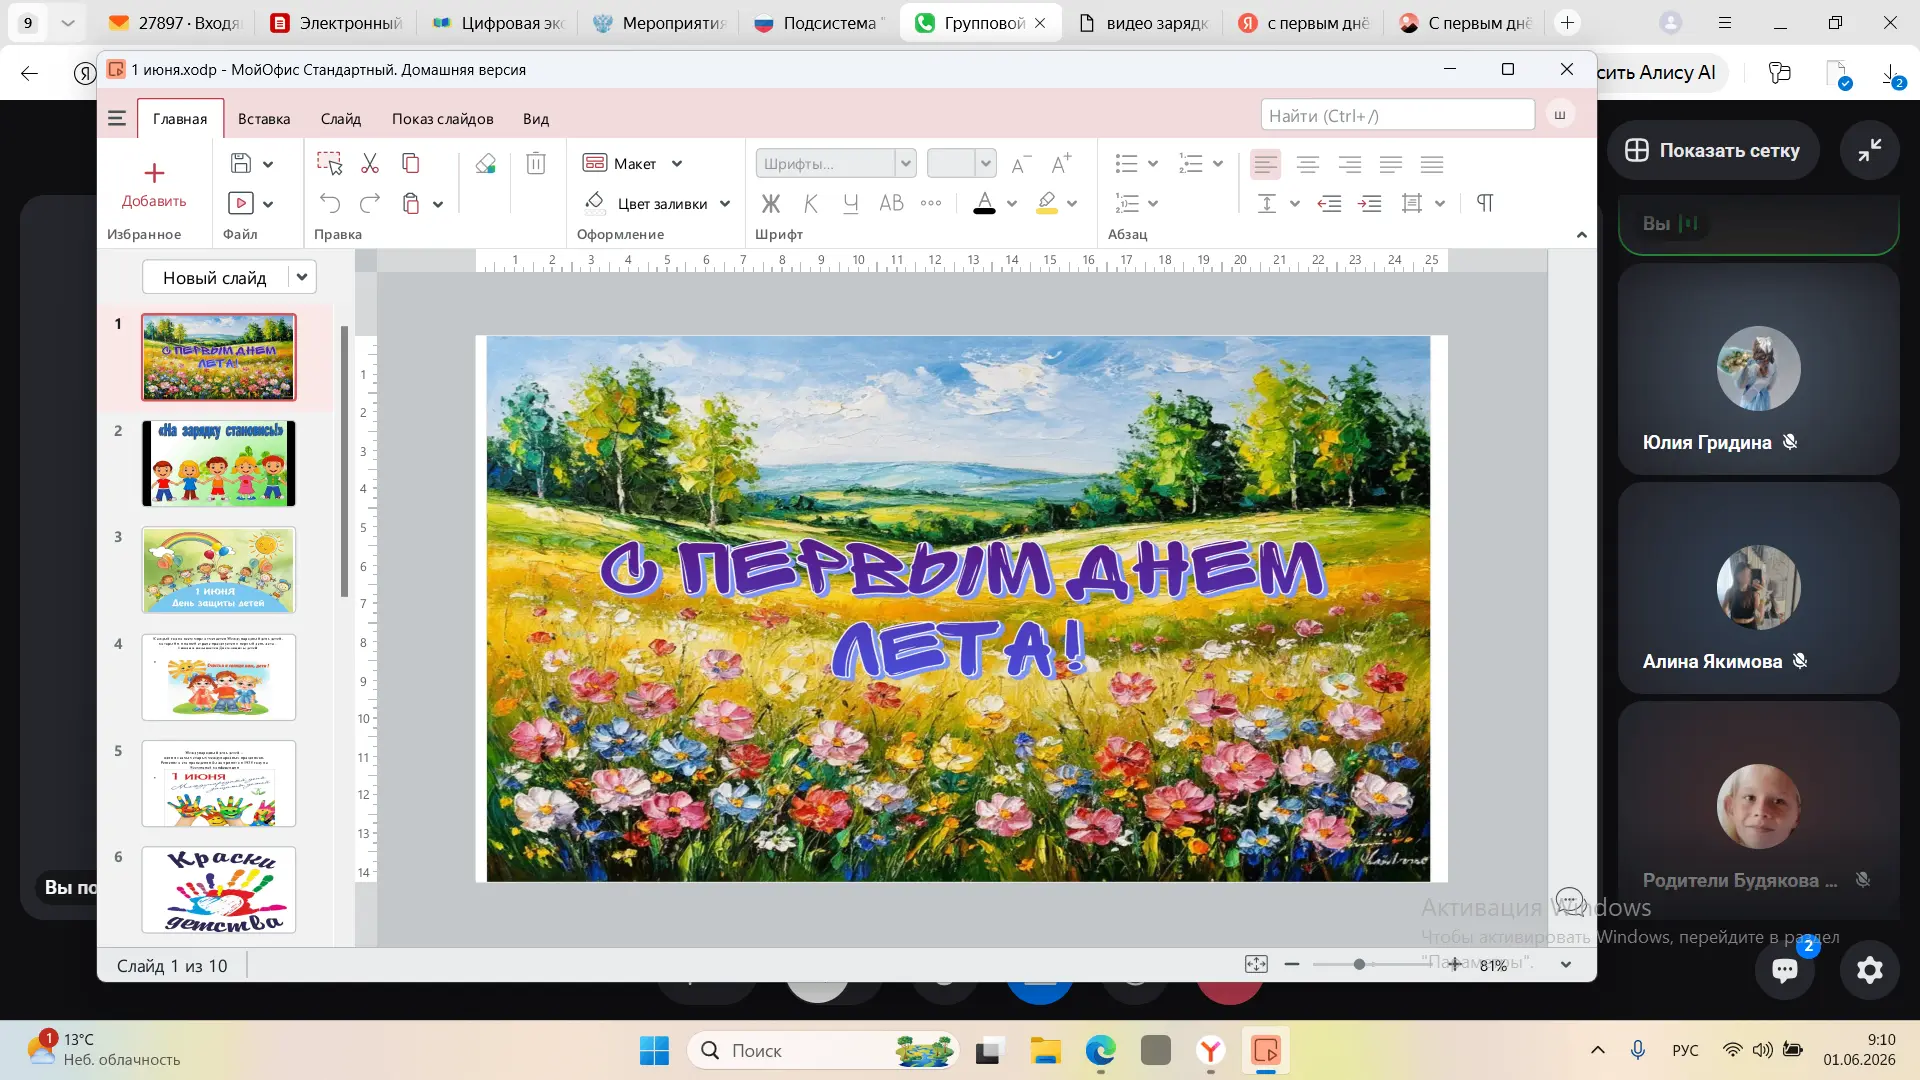Click the AB all-caps font icon
Image resolution: width=1920 pixels, height=1080 pixels.
891,204
